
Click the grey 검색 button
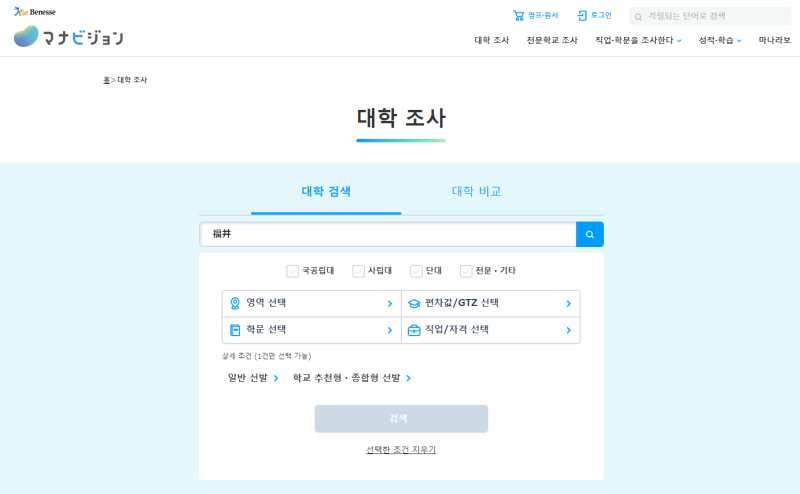[x=401, y=418]
